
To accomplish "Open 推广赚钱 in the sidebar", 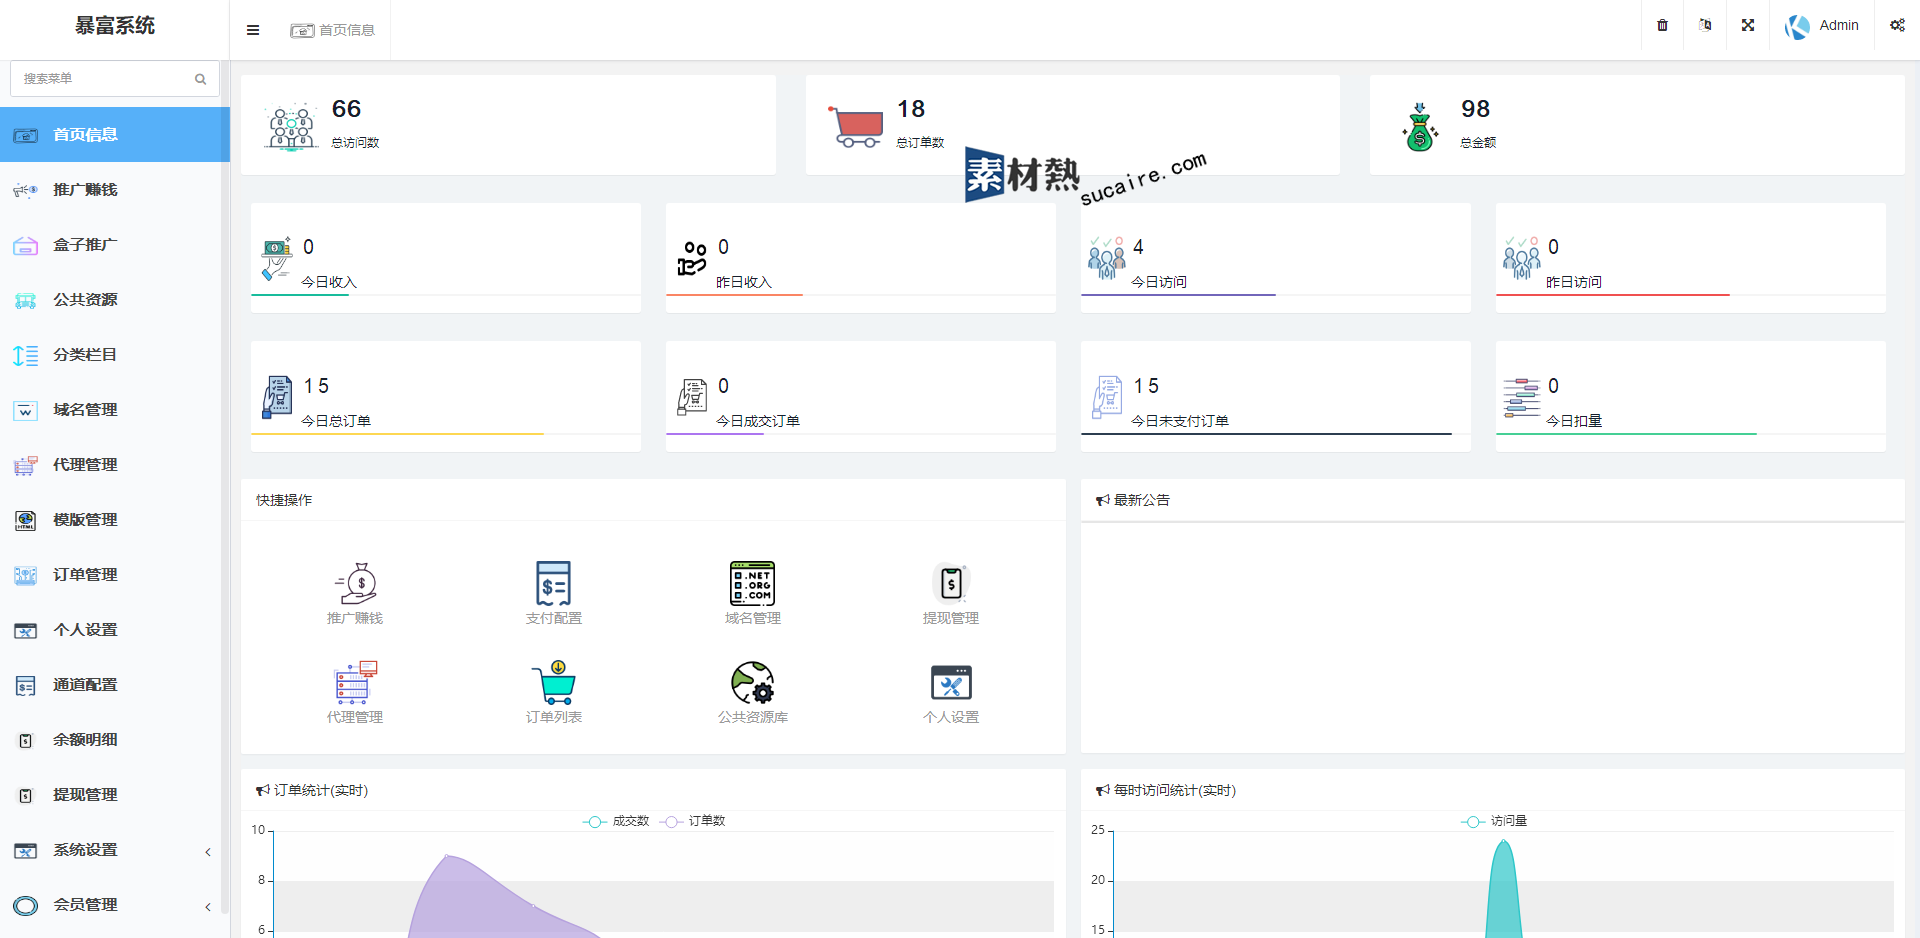I will point(115,189).
